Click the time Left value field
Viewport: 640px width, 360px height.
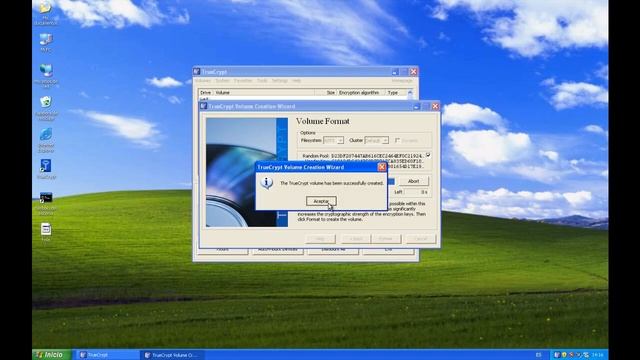(x=417, y=192)
